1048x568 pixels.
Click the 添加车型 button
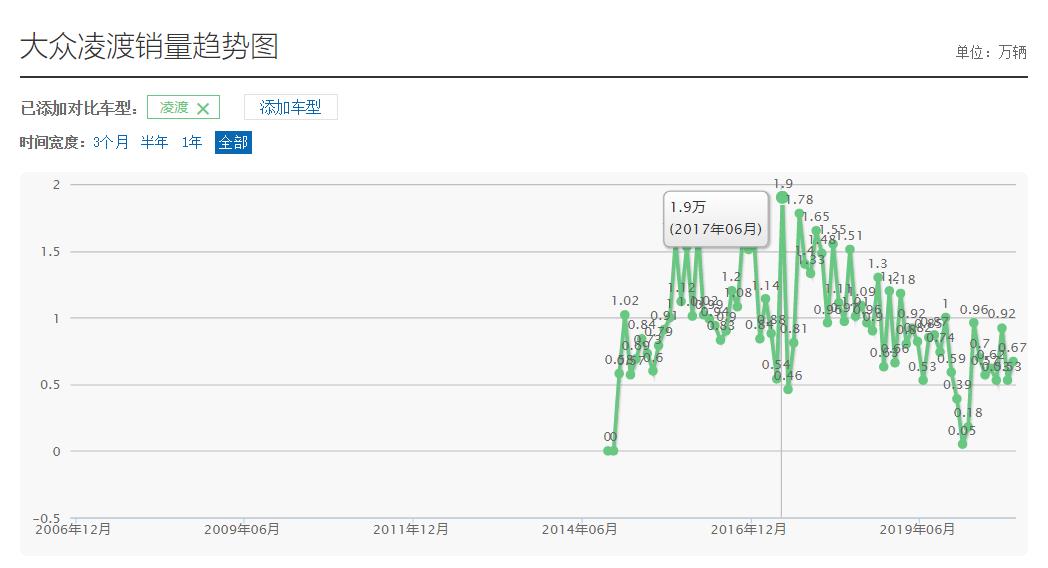pos(291,108)
